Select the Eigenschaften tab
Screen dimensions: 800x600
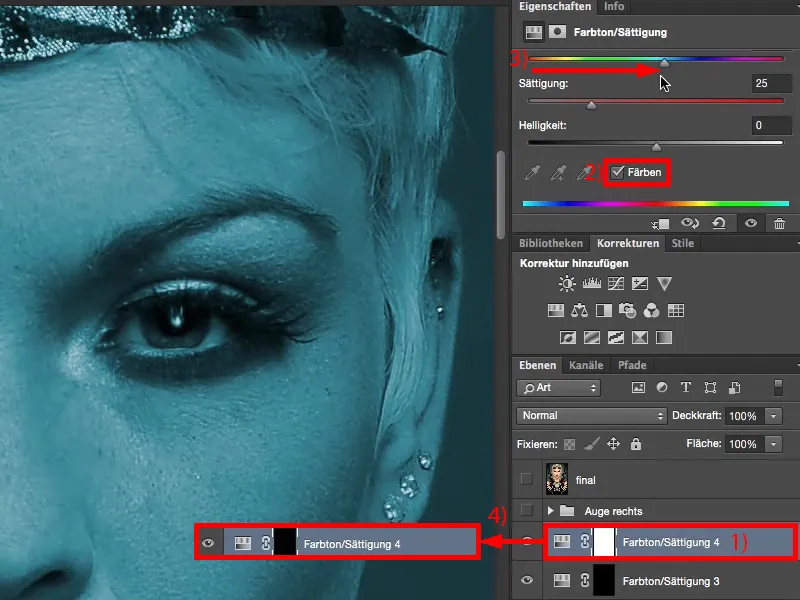[555, 7]
